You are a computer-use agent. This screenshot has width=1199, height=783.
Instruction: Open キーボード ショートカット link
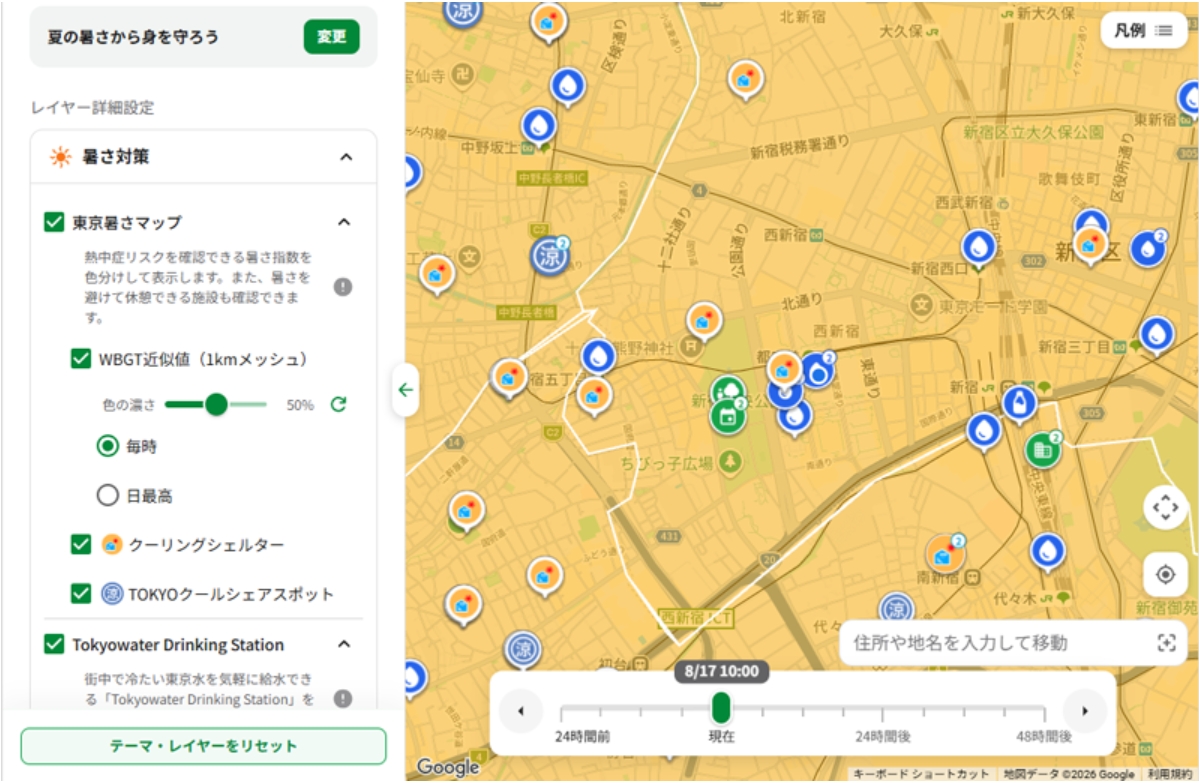click(x=921, y=774)
